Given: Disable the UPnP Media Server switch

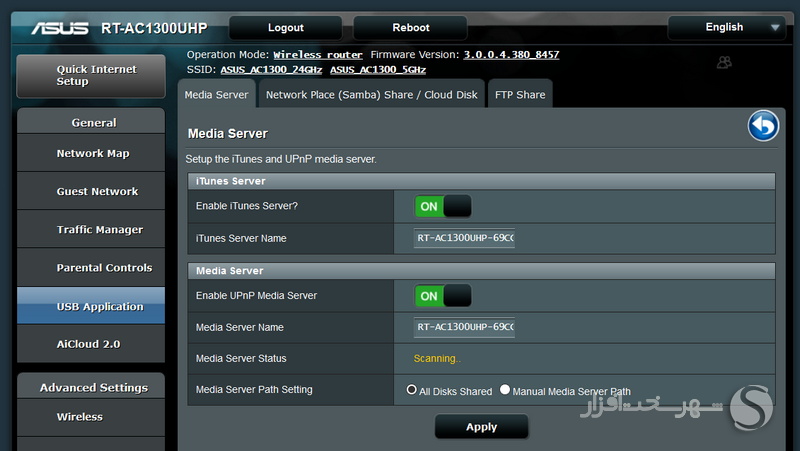Looking at the screenshot, I should point(443,296).
